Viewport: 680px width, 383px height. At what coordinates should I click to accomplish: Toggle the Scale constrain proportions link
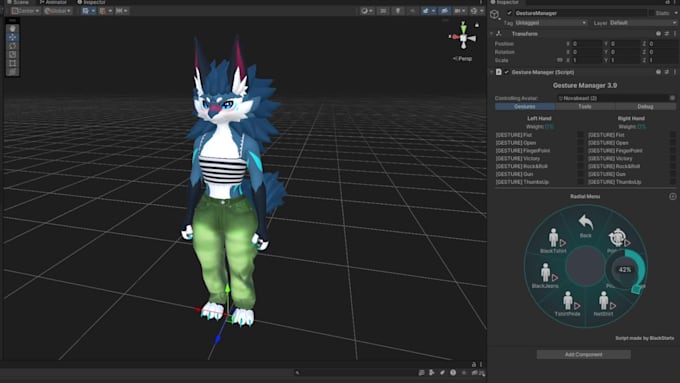click(559, 60)
